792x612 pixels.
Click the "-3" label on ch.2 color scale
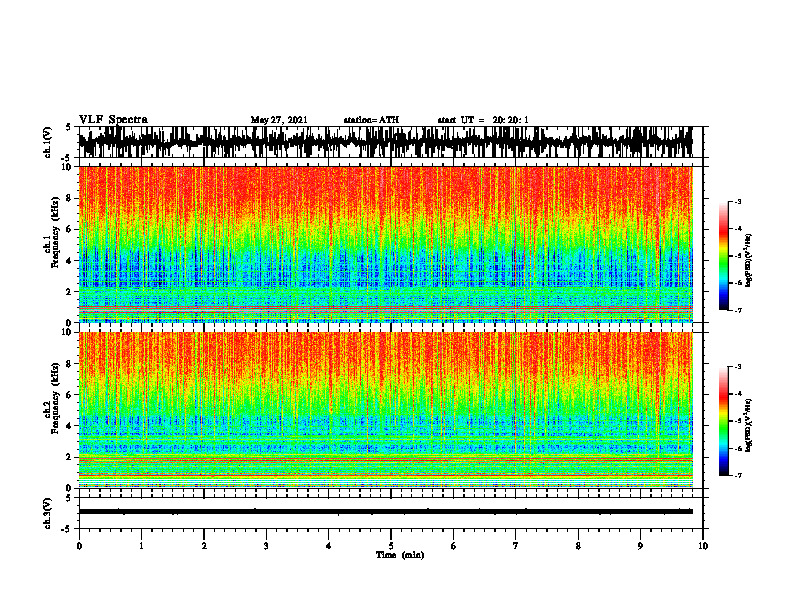738,367
